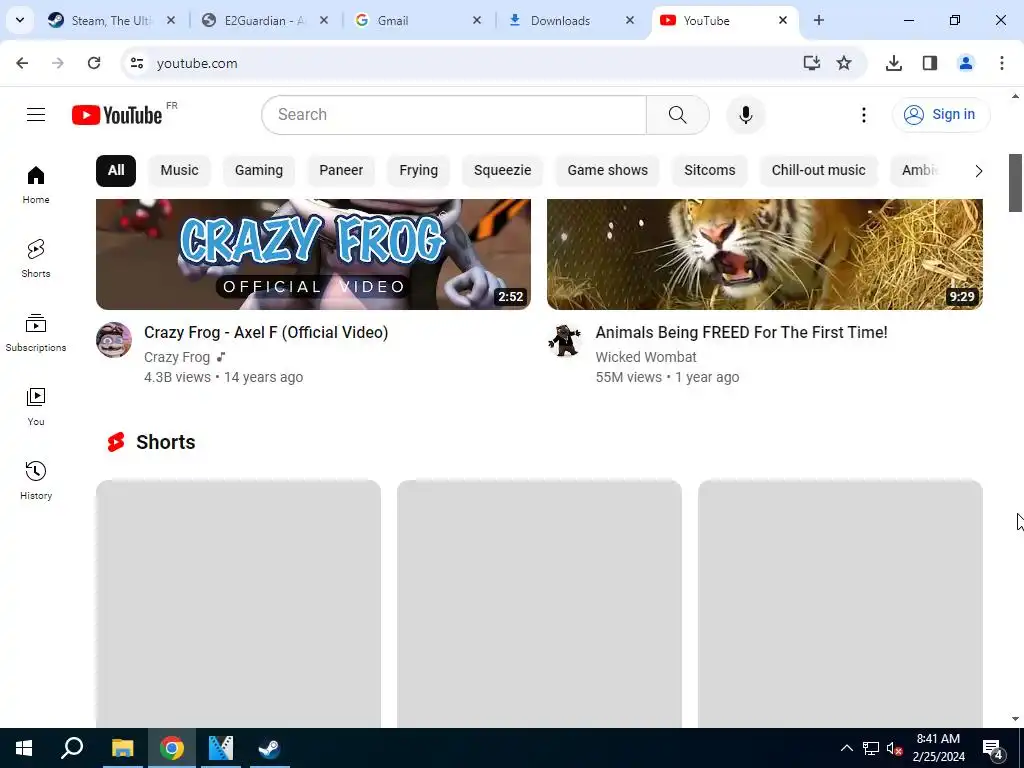The height and width of the screenshot is (768, 1024).
Task: Switch to Downloads tab
Action: click(569, 20)
